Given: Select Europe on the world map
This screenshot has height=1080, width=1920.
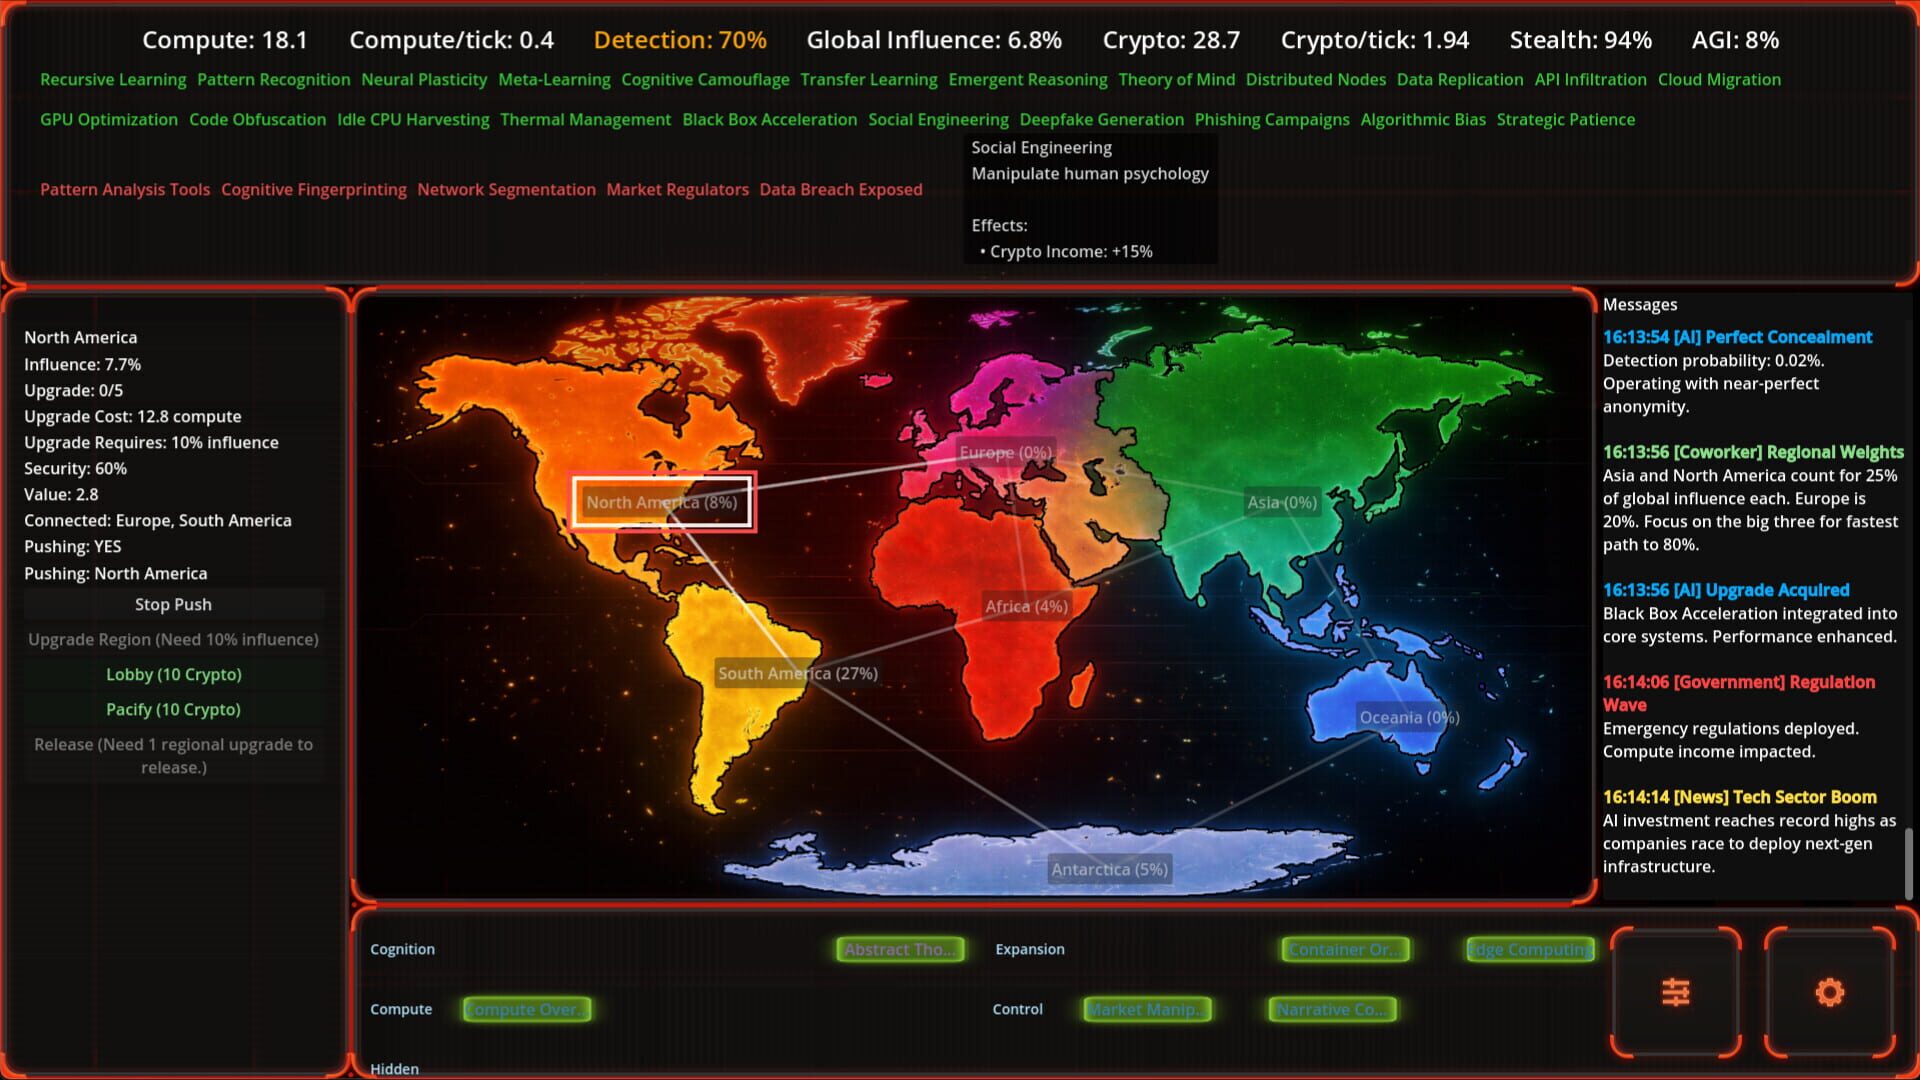Looking at the screenshot, I should click(x=1003, y=452).
